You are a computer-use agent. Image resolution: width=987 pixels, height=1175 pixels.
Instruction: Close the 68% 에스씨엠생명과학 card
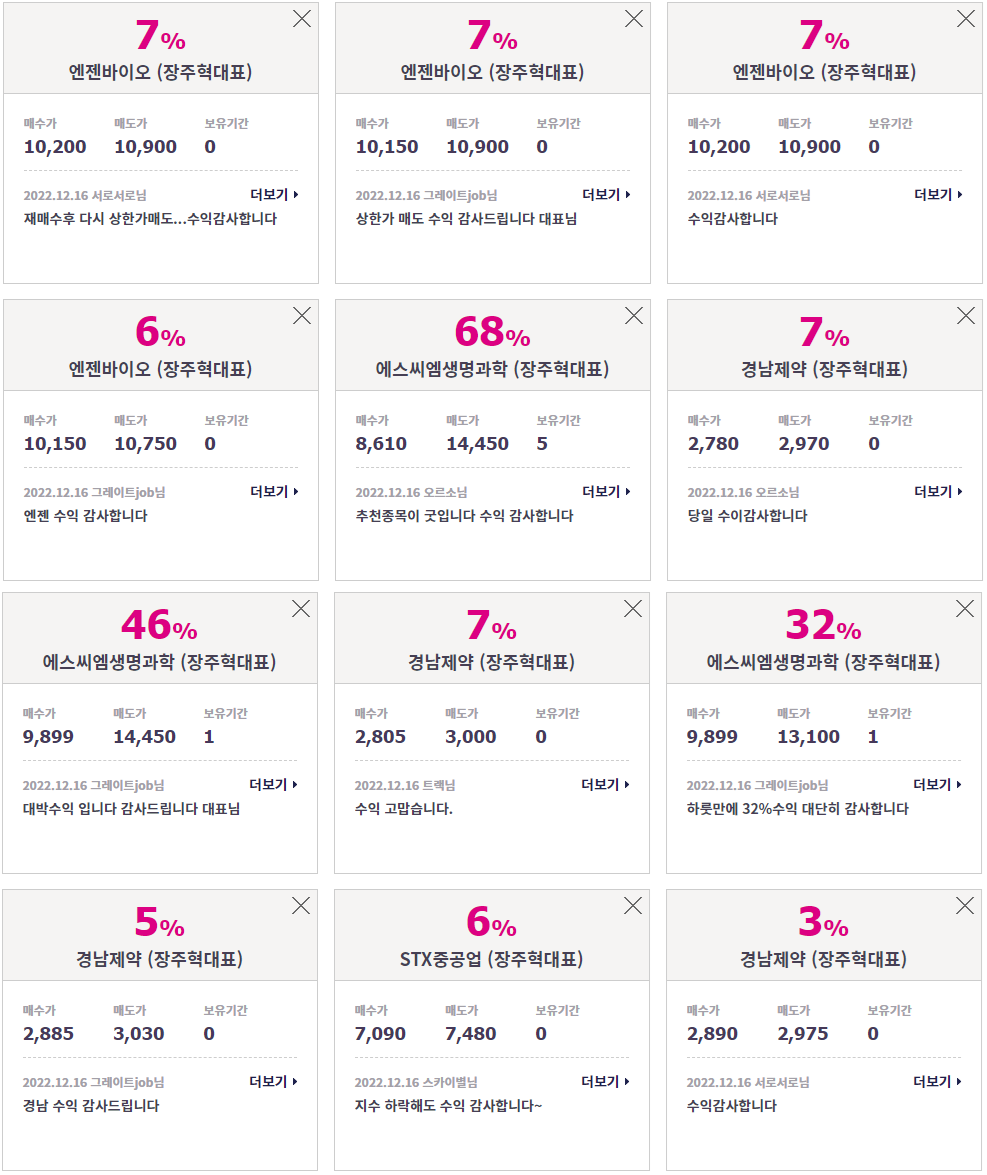[634, 315]
